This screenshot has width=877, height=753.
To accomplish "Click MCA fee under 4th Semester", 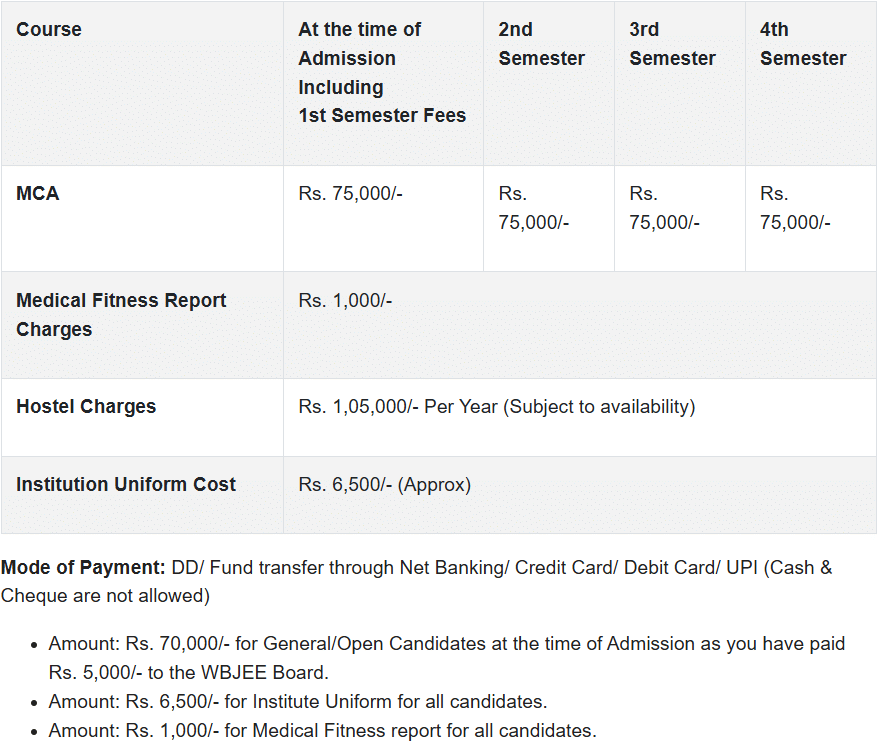I will [x=795, y=208].
